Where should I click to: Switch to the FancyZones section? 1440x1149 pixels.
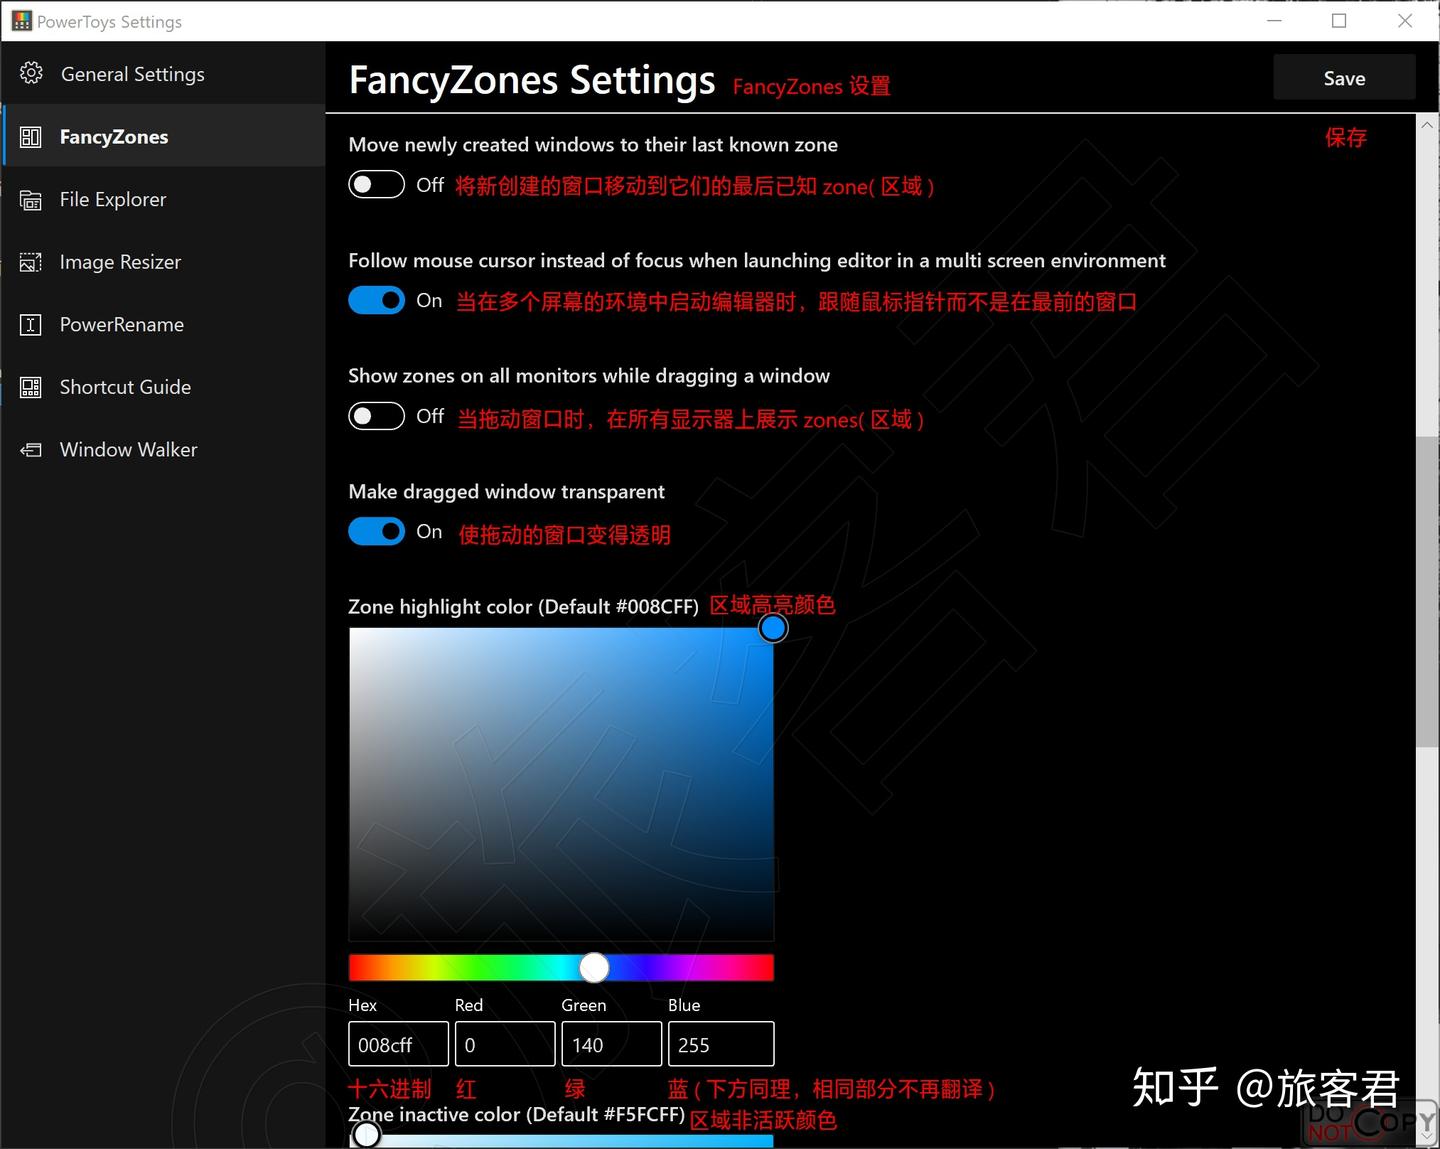coord(114,136)
